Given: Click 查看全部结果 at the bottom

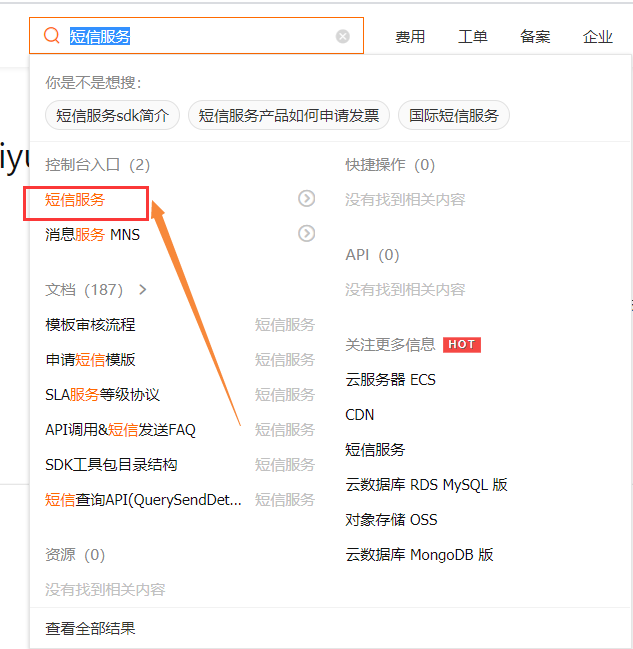Looking at the screenshot, I should click(x=90, y=628).
